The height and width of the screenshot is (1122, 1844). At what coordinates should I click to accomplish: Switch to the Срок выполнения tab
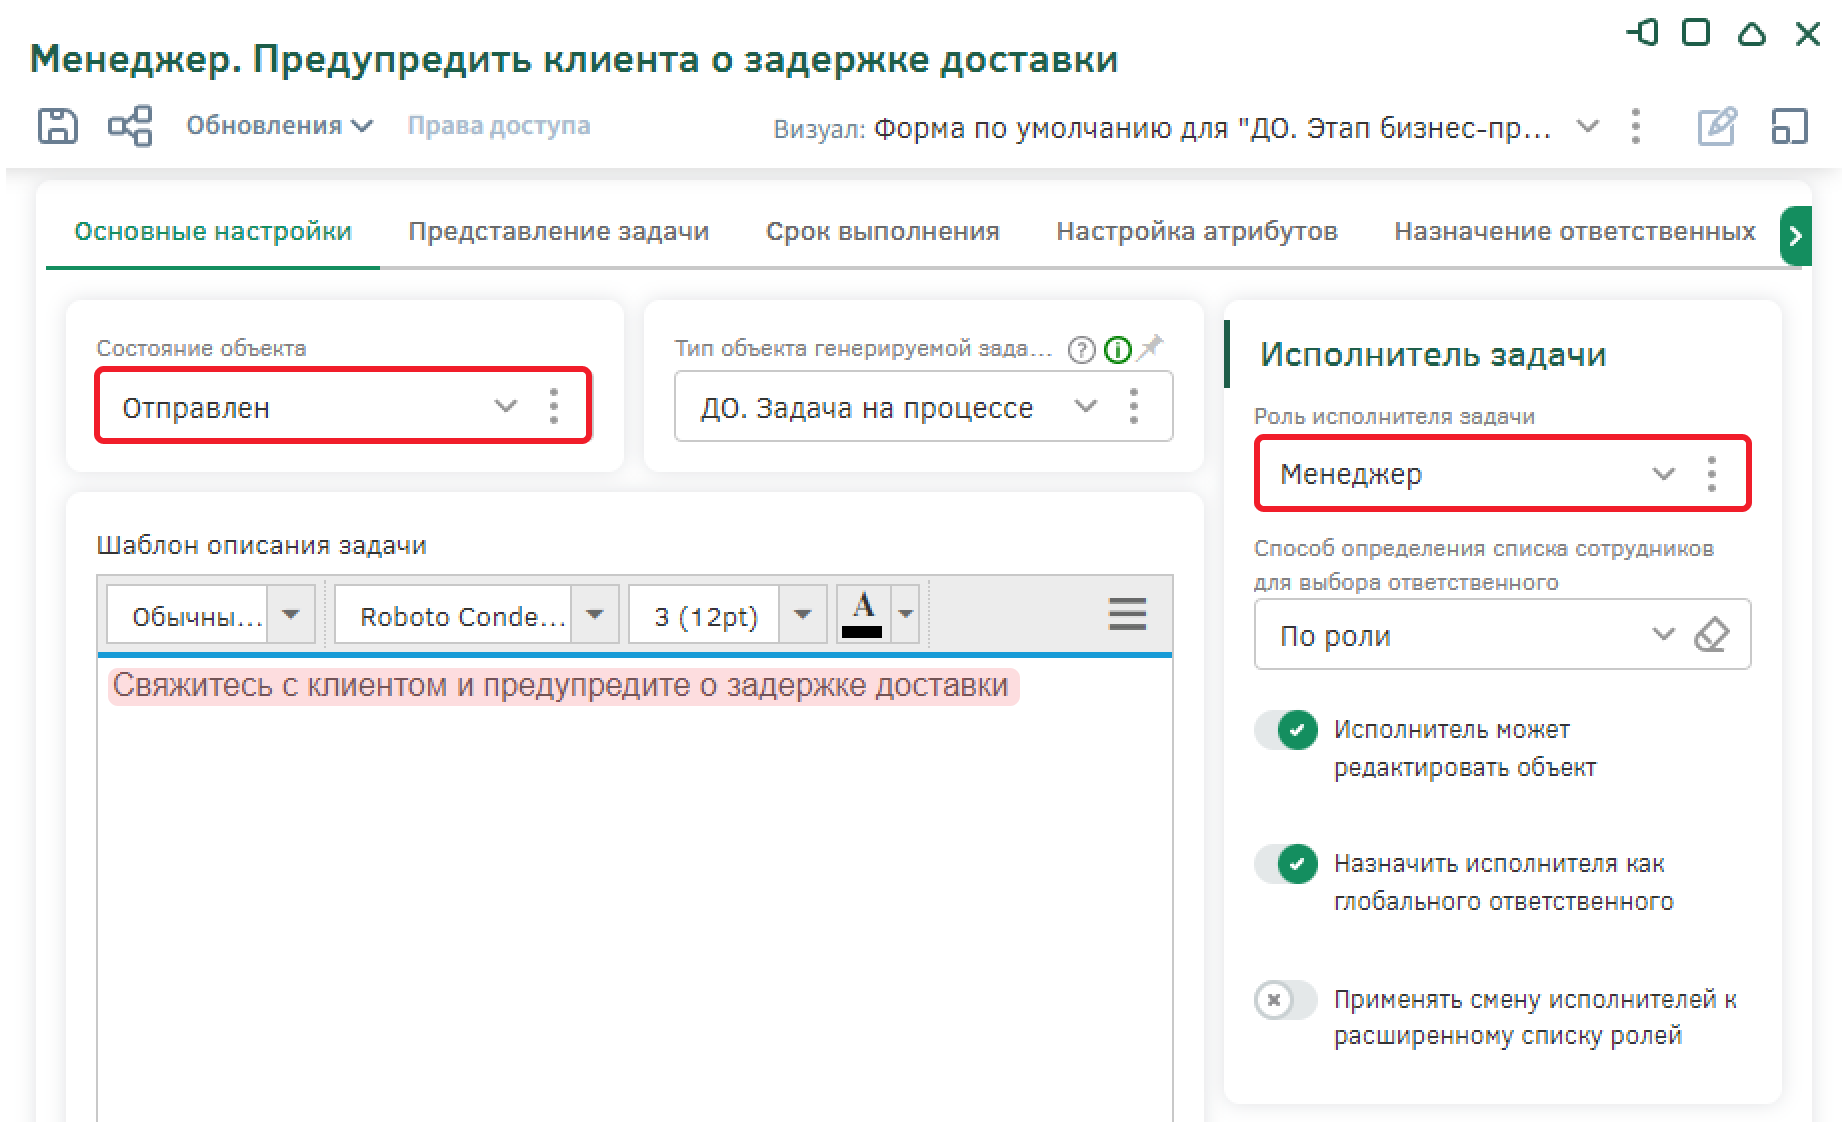pyautogui.click(x=882, y=232)
